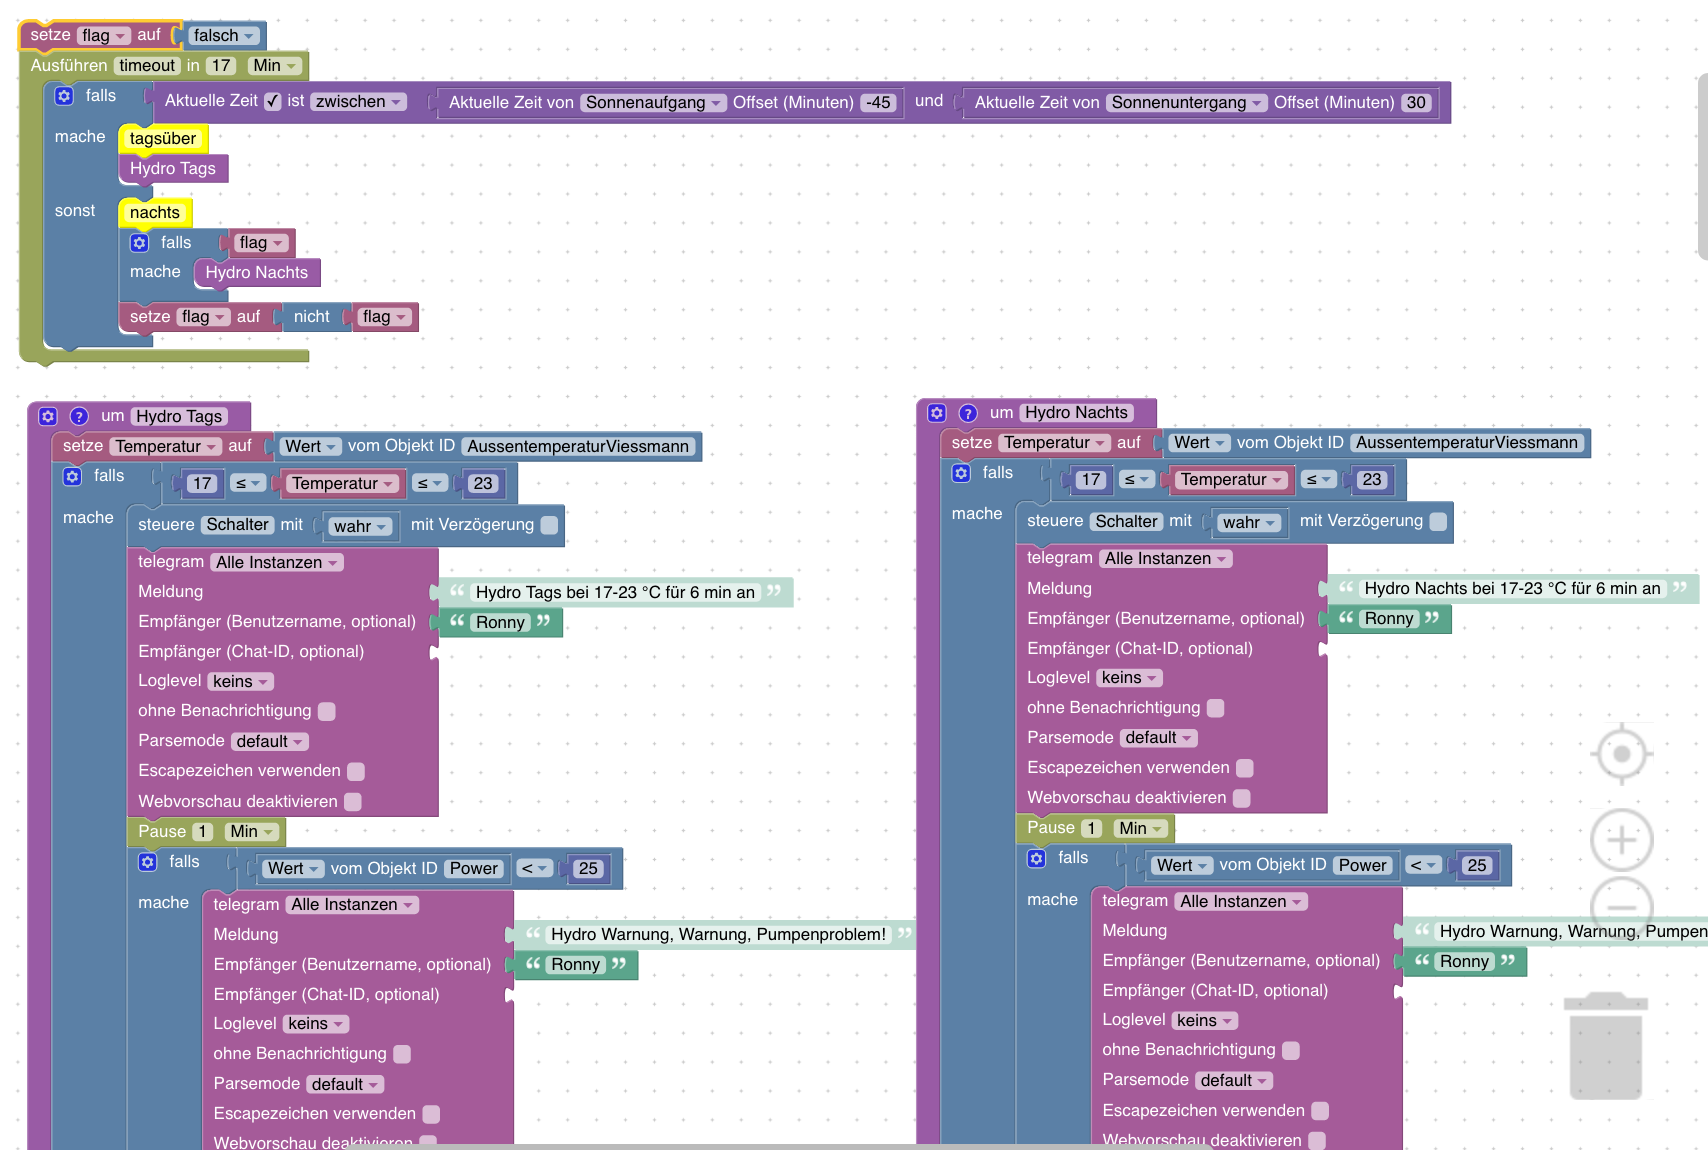Screen dimensions: 1708x1150
Task: Open 'Alle Instanzen' dropdown in first Hydro Tags telegram
Action: [x=277, y=563]
